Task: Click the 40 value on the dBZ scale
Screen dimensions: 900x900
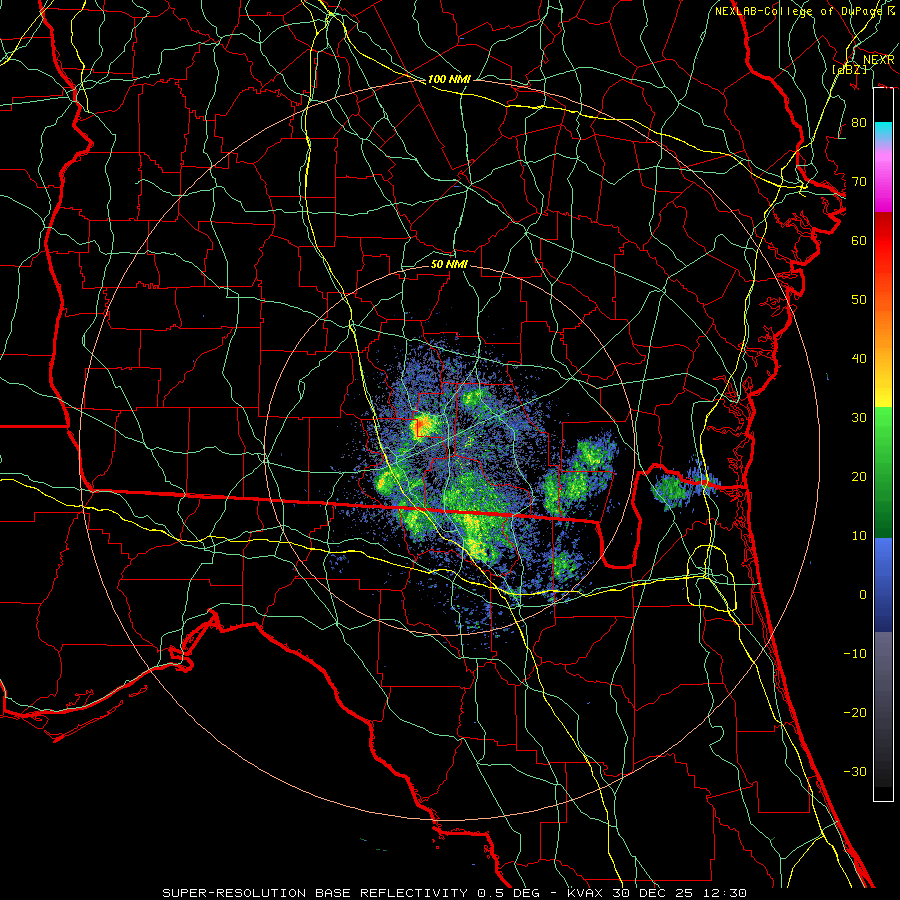Action: pos(859,358)
